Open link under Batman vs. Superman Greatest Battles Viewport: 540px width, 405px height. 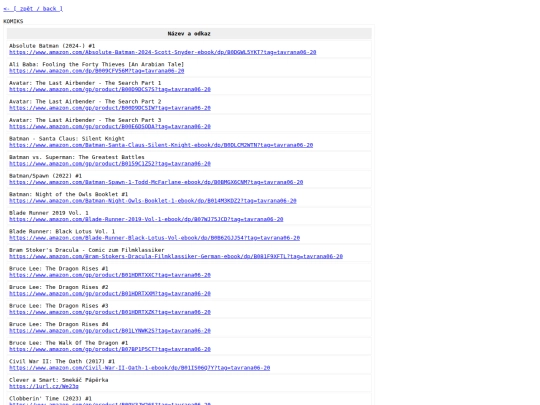coord(110,164)
